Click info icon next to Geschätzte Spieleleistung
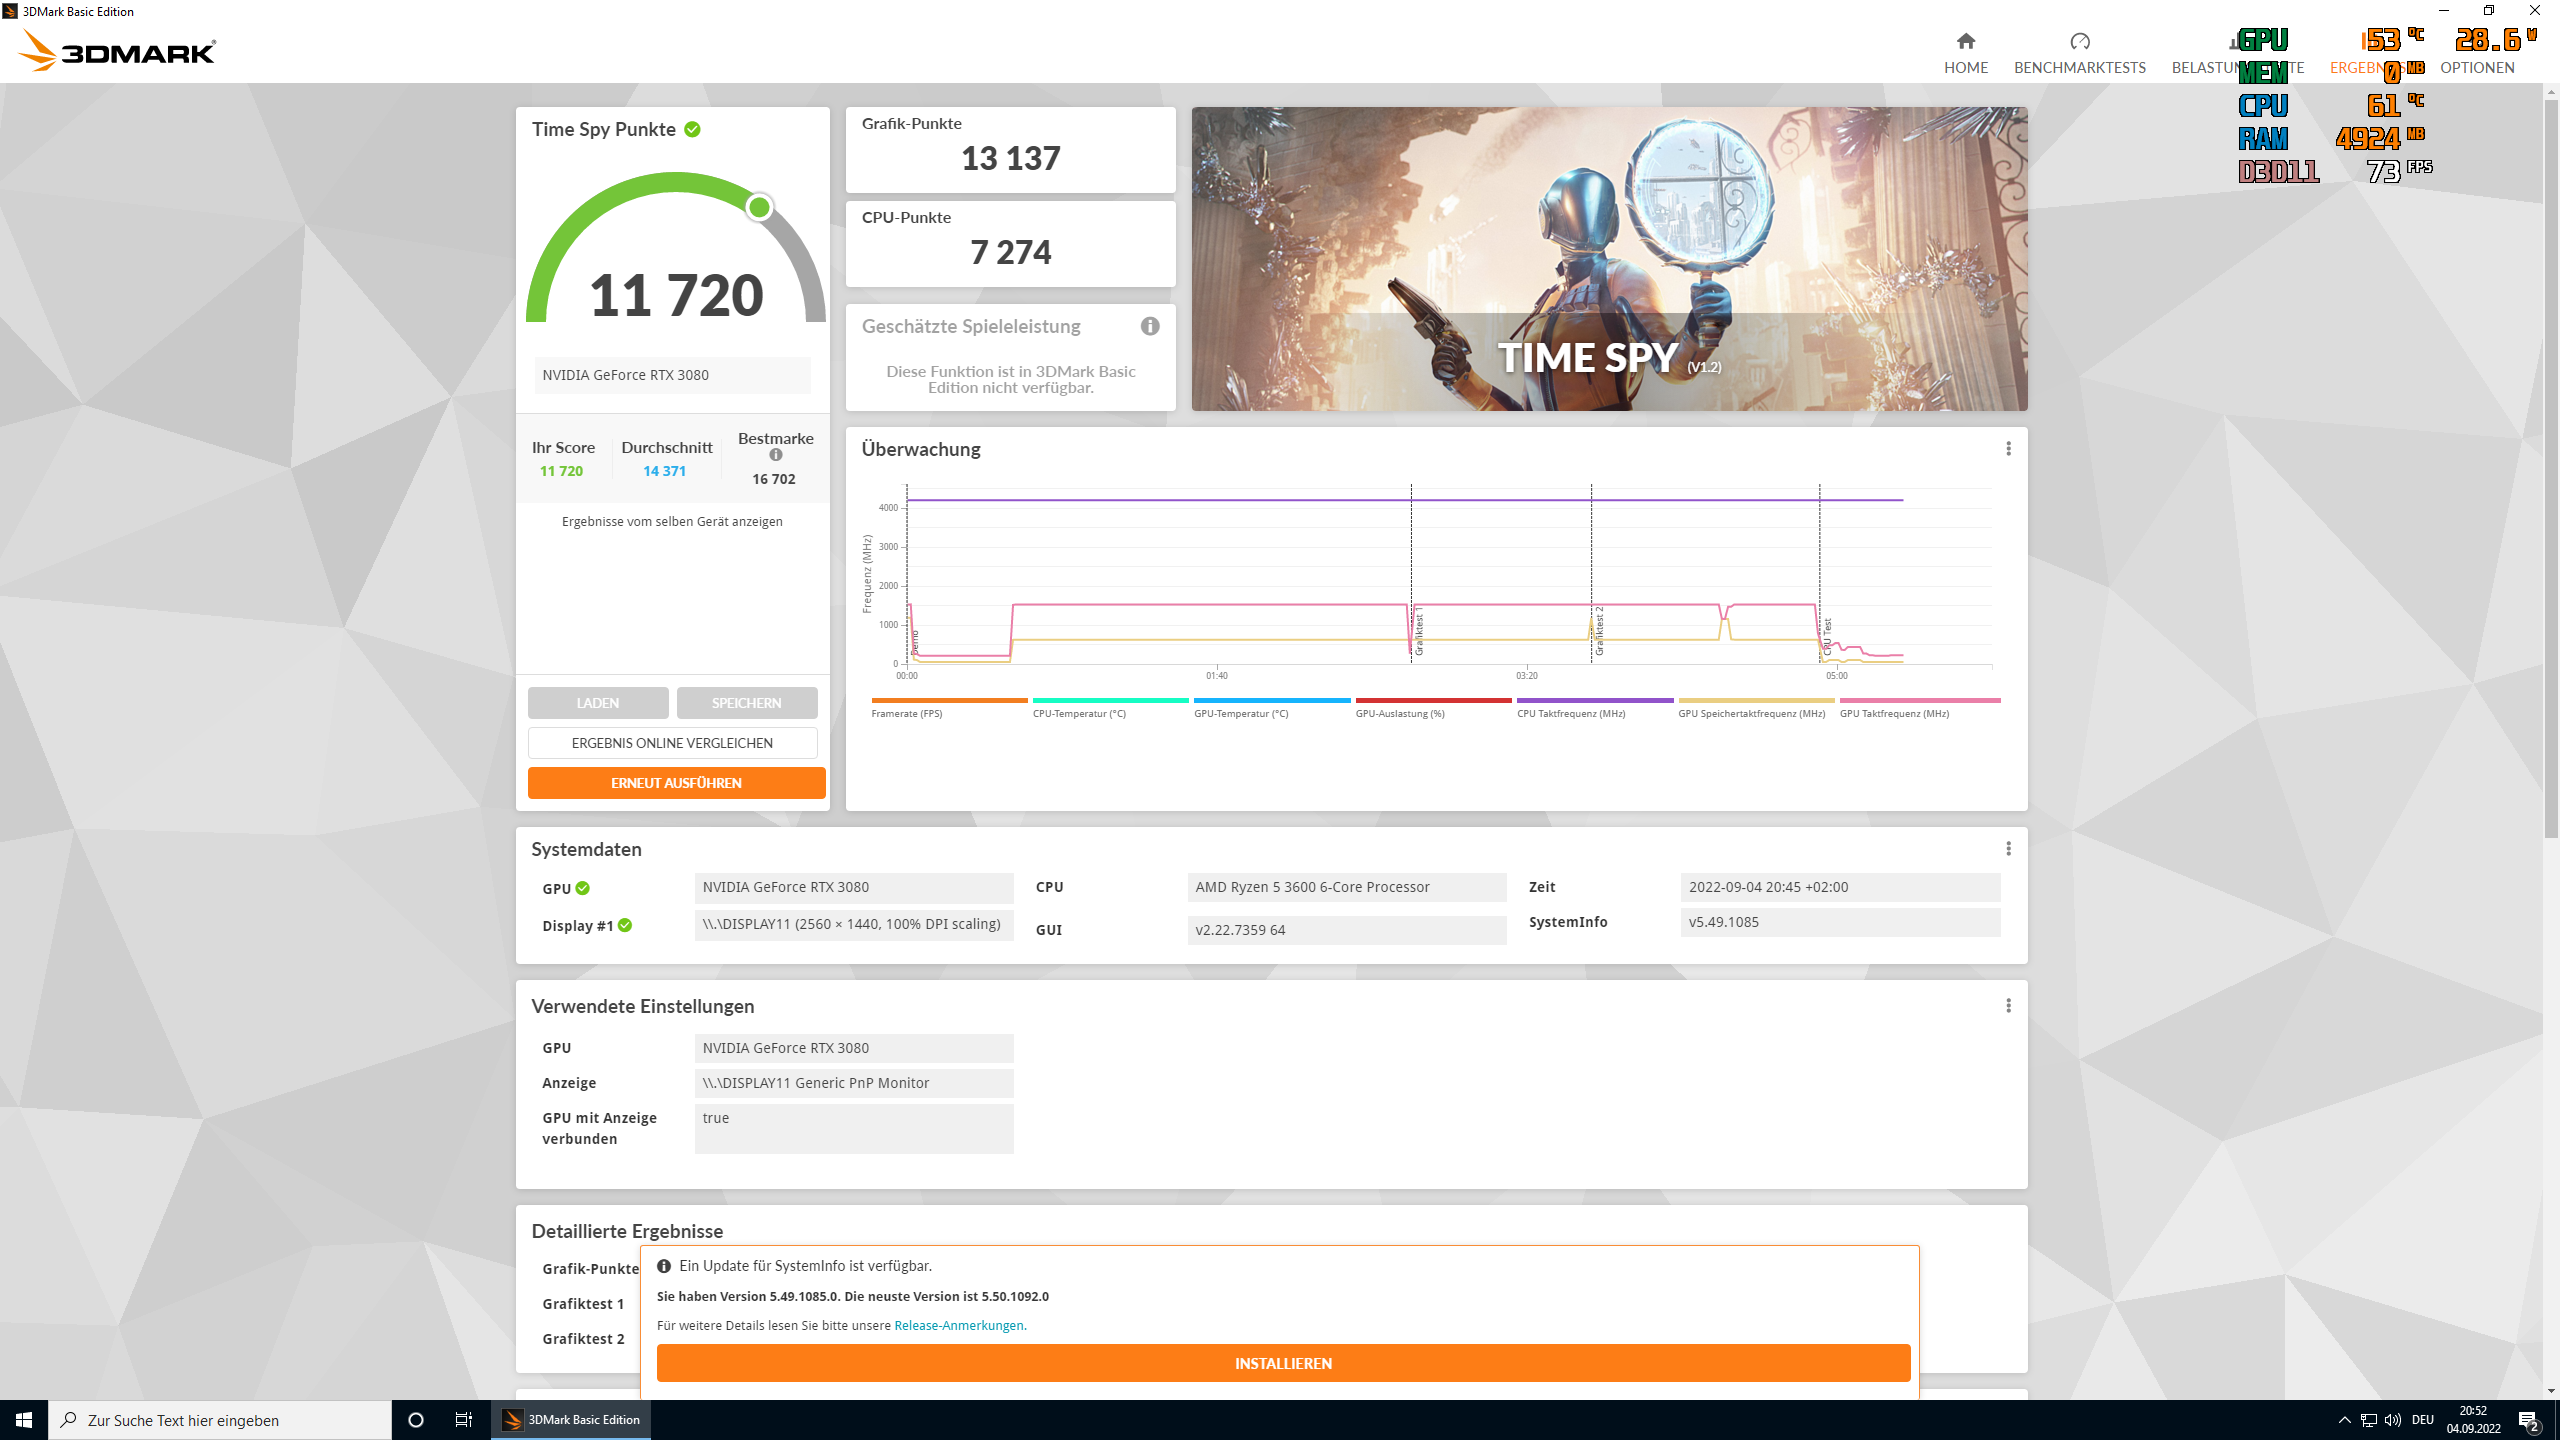The image size is (2560, 1440). pyautogui.click(x=1150, y=326)
